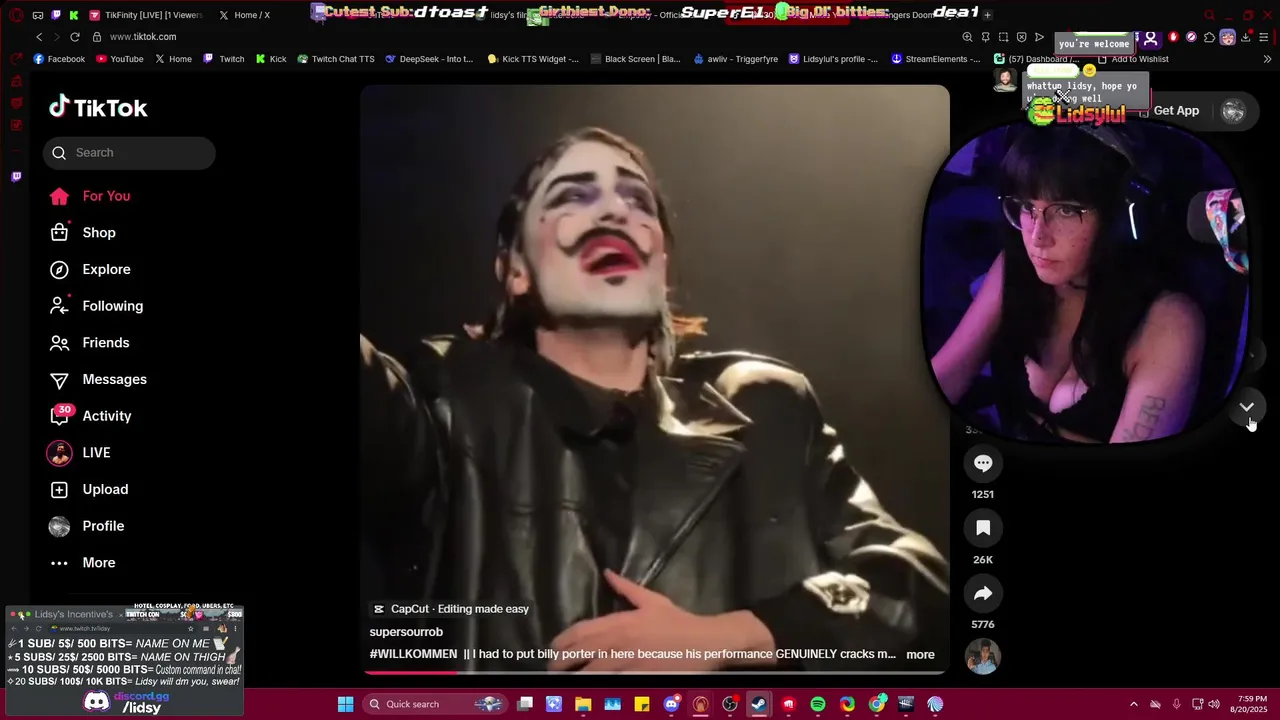Reload the TikTok page
Viewport: 1280px width, 720px height.
point(75,37)
